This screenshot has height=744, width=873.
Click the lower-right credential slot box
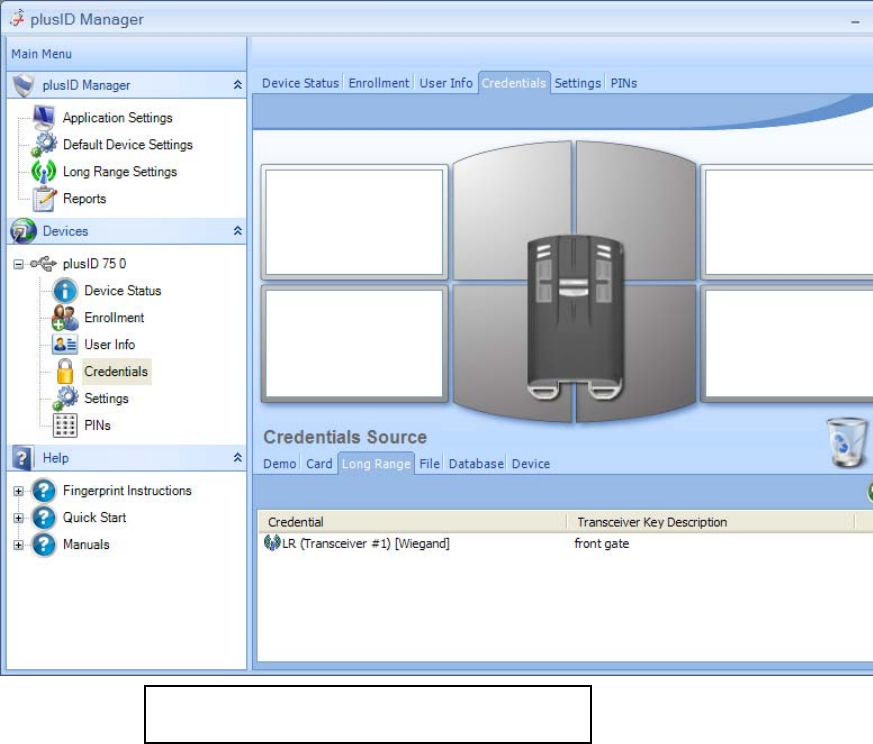pyautogui.click(x=787, y=344)
